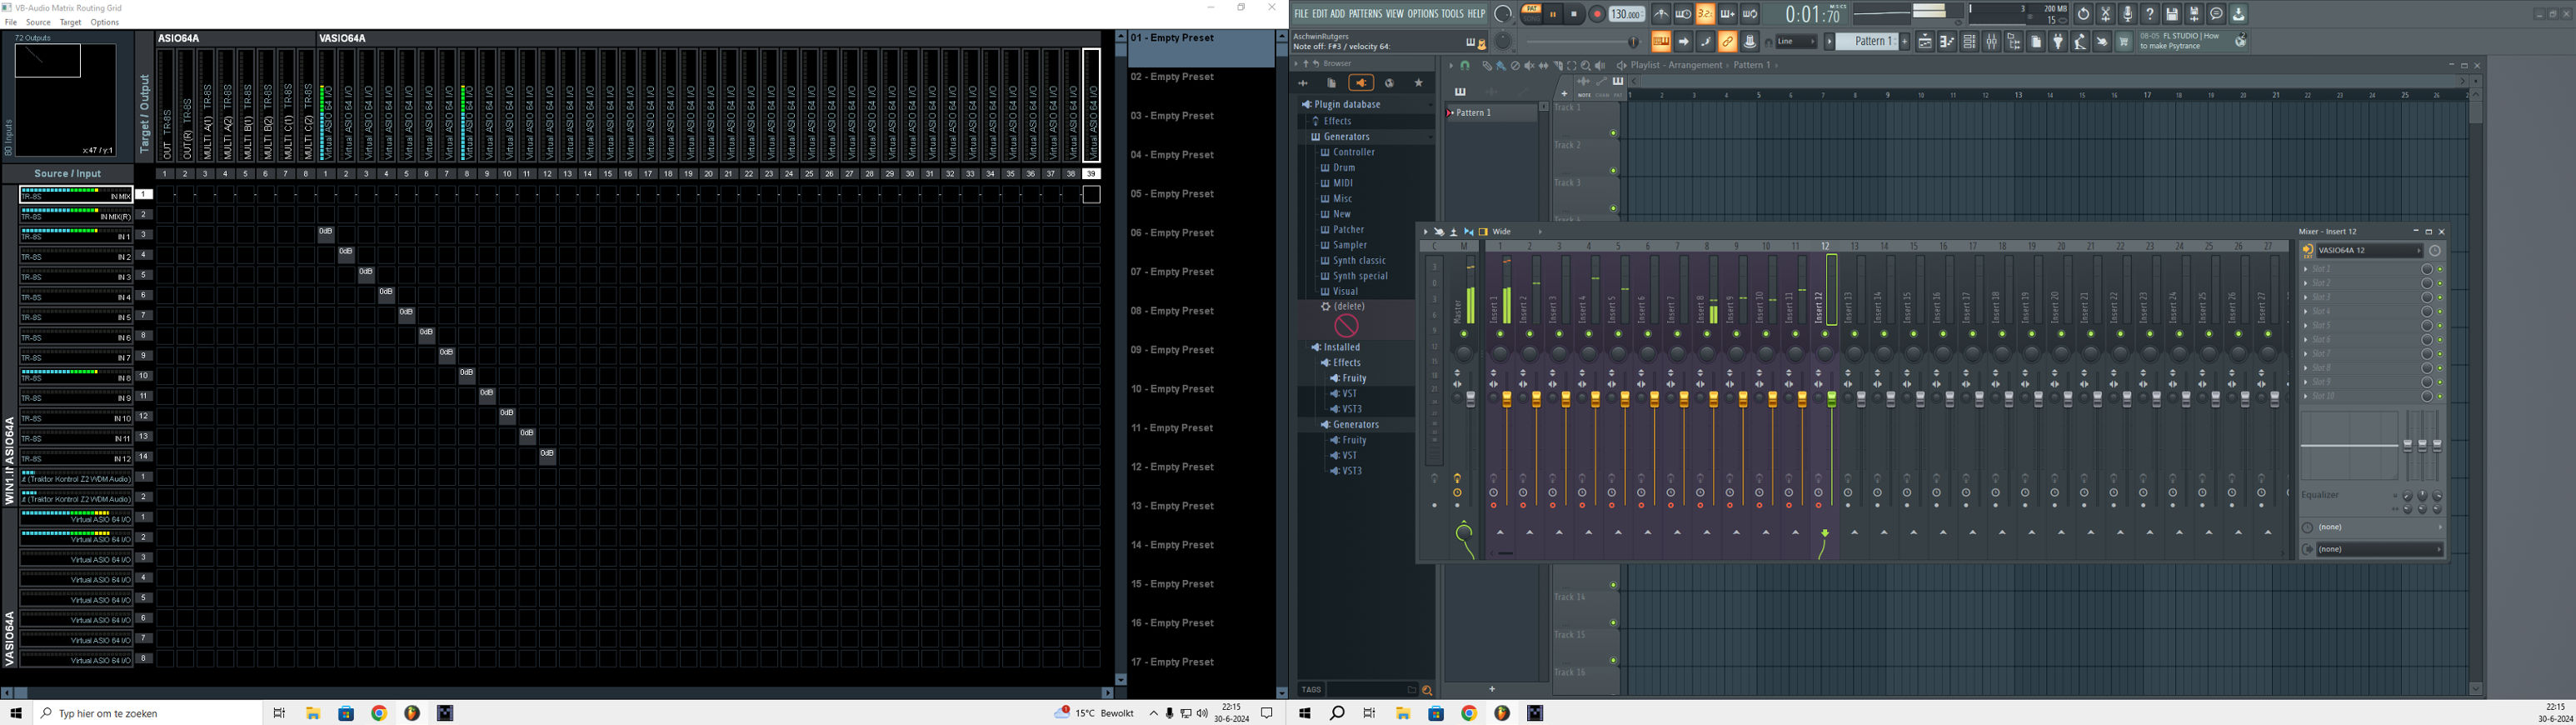Click the render audio export icon
The width and height of the screenshot is (2576, 725).
[x=2195, y=14]
